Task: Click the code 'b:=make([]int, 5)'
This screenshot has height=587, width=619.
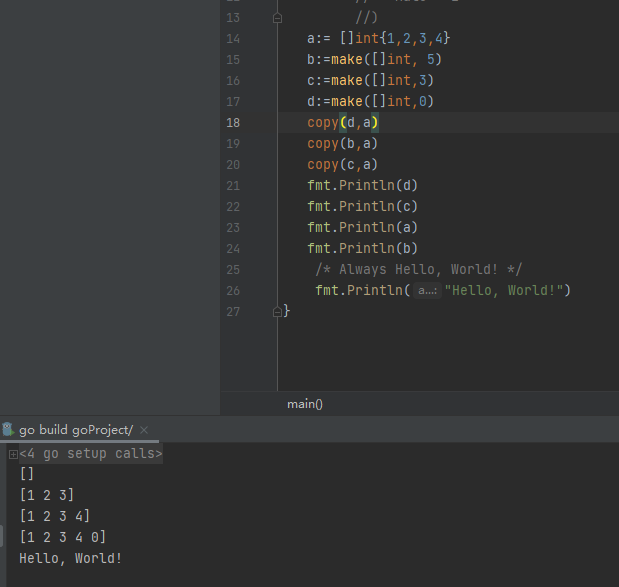Action: [374, 60]
